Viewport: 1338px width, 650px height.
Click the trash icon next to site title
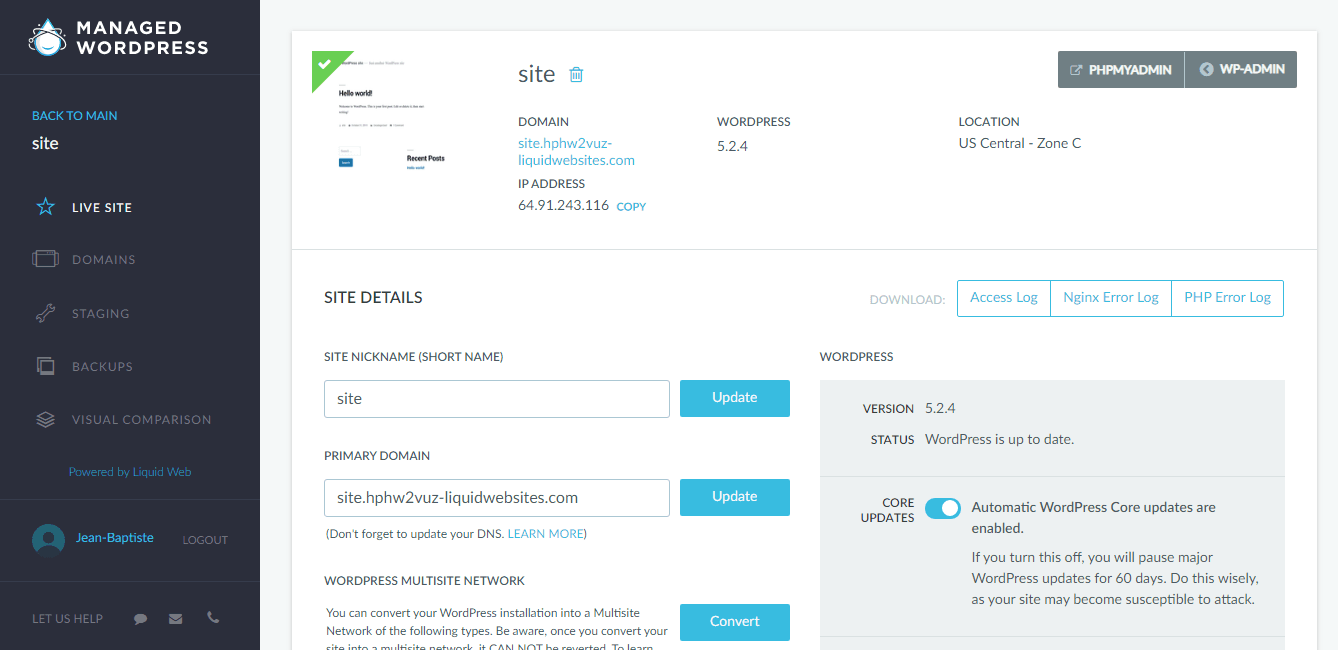coord(576,74)
